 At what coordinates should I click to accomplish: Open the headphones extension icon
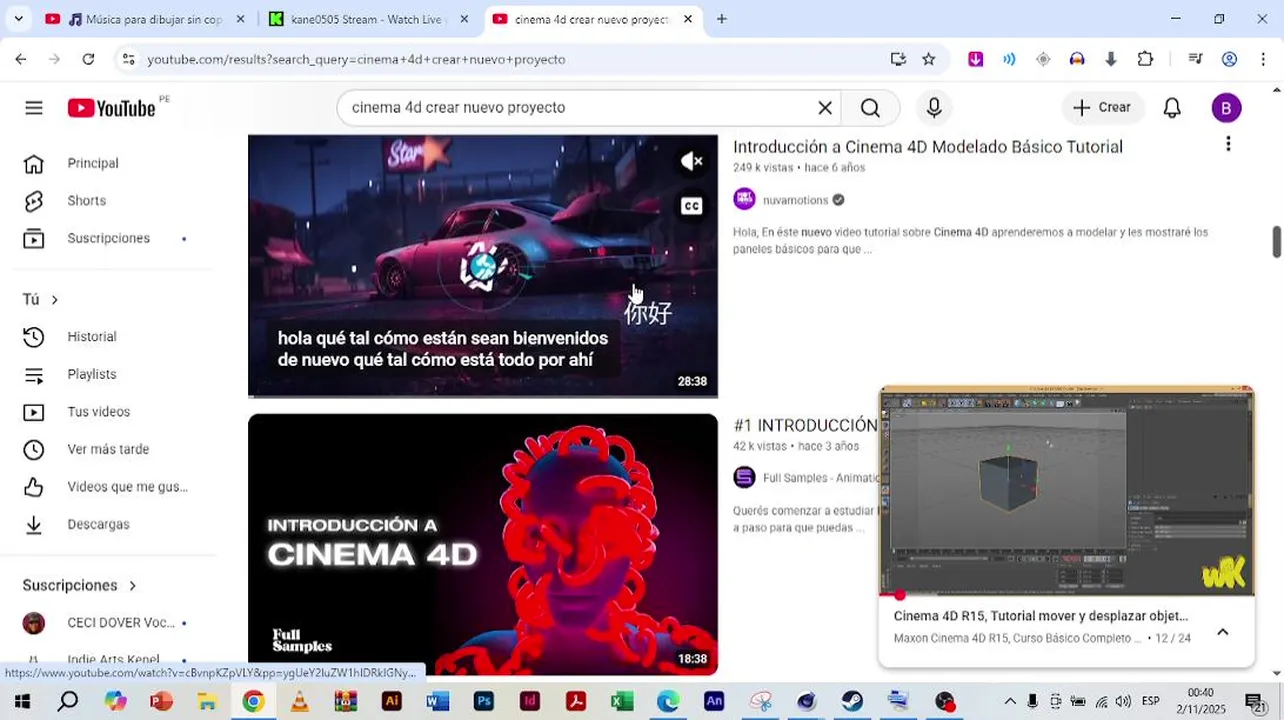point(1077,59)
